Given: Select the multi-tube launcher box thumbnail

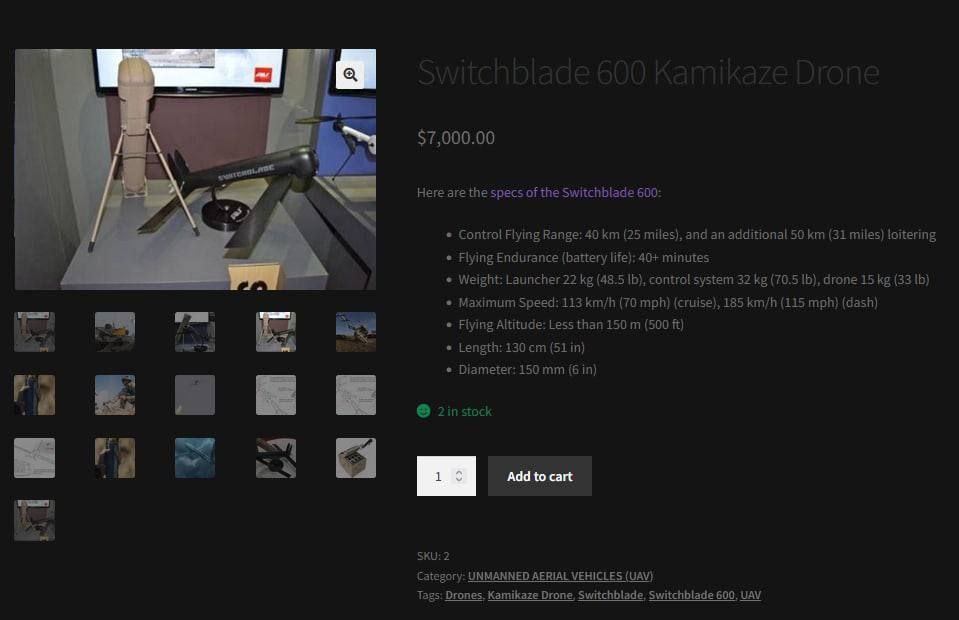Looking at the screenshot, I should 356,458.
